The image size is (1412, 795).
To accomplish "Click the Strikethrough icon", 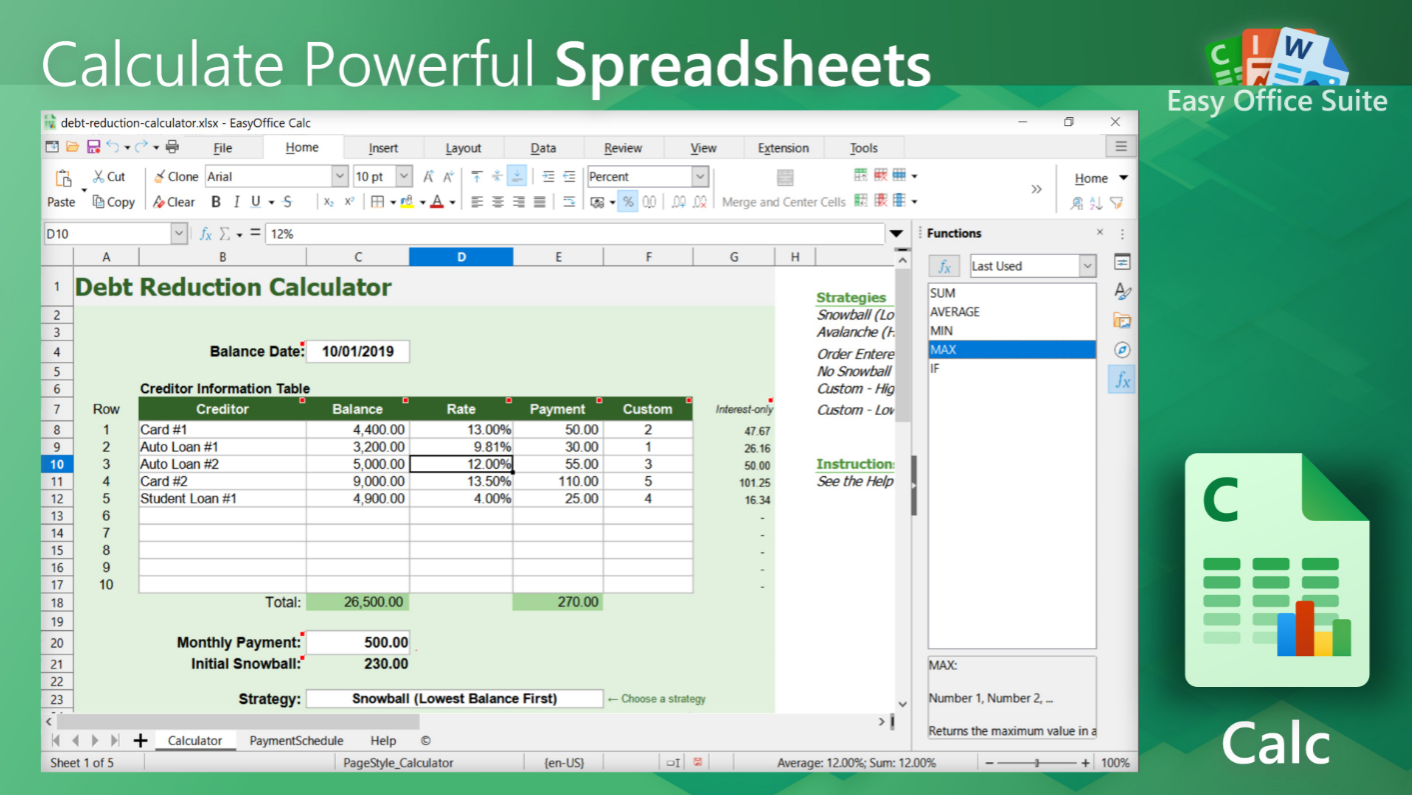I will [x=287, y=202].
